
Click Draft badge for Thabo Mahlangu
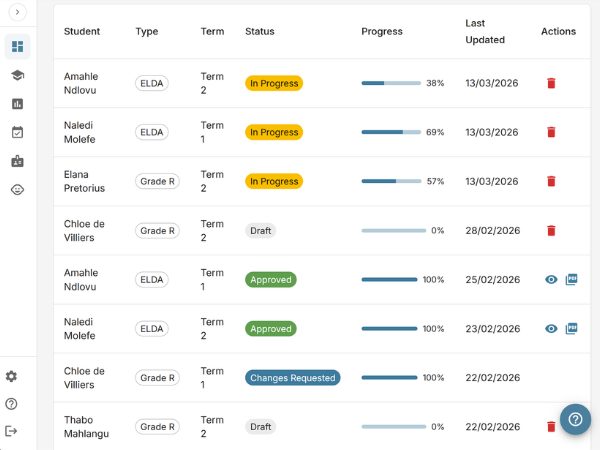pos(261,427)
